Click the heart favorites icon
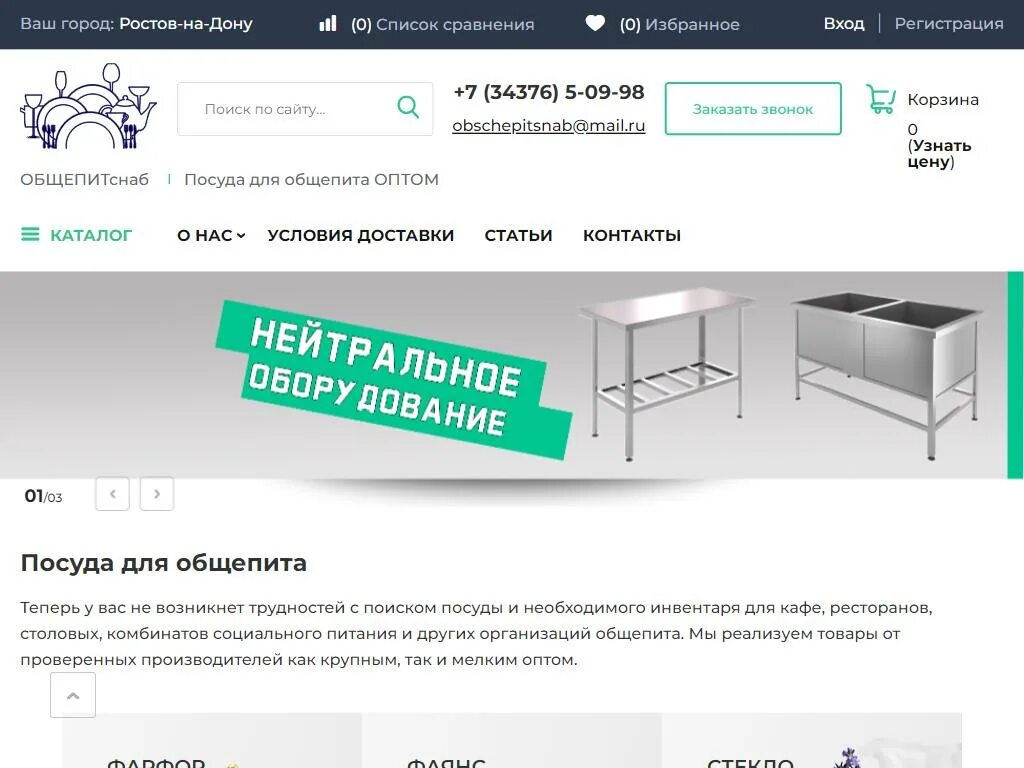1024x768 pixels. [595, 24]
